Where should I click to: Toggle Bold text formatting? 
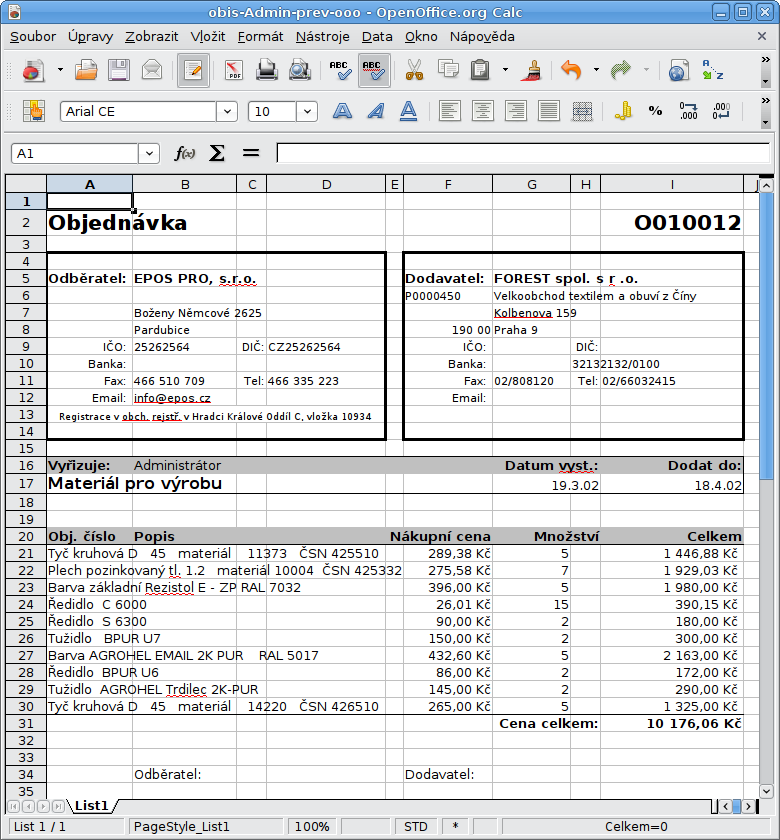(x=342, y=111)
